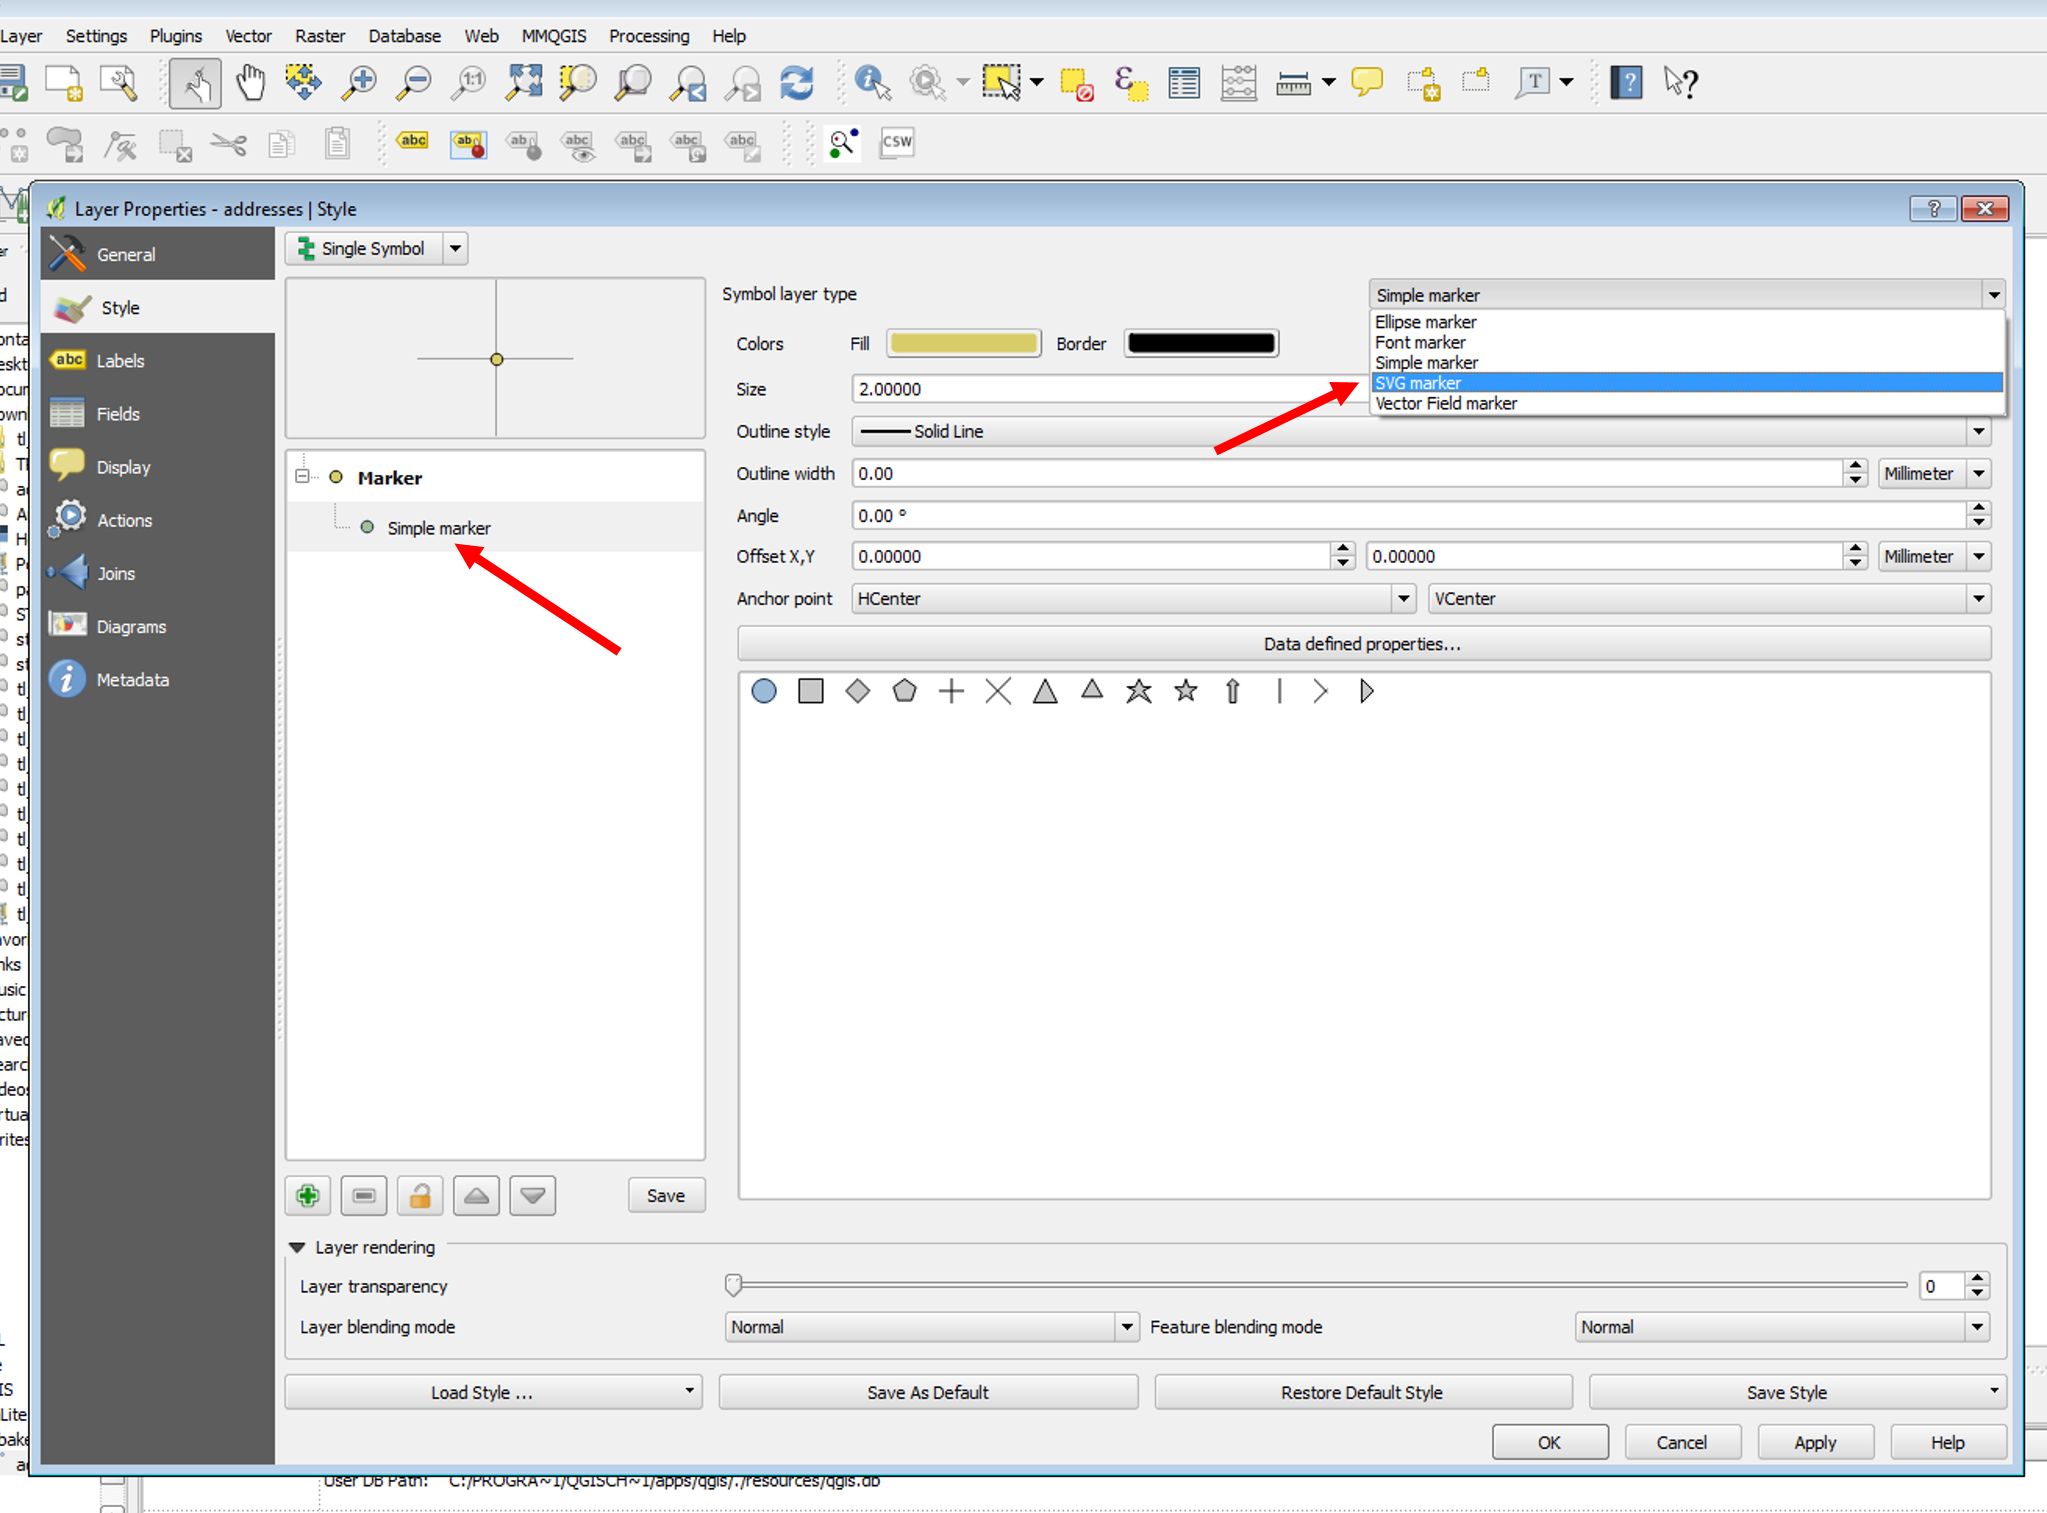Open the Processing menu
2047x1513 pixels.
click(x=649, y=36)
